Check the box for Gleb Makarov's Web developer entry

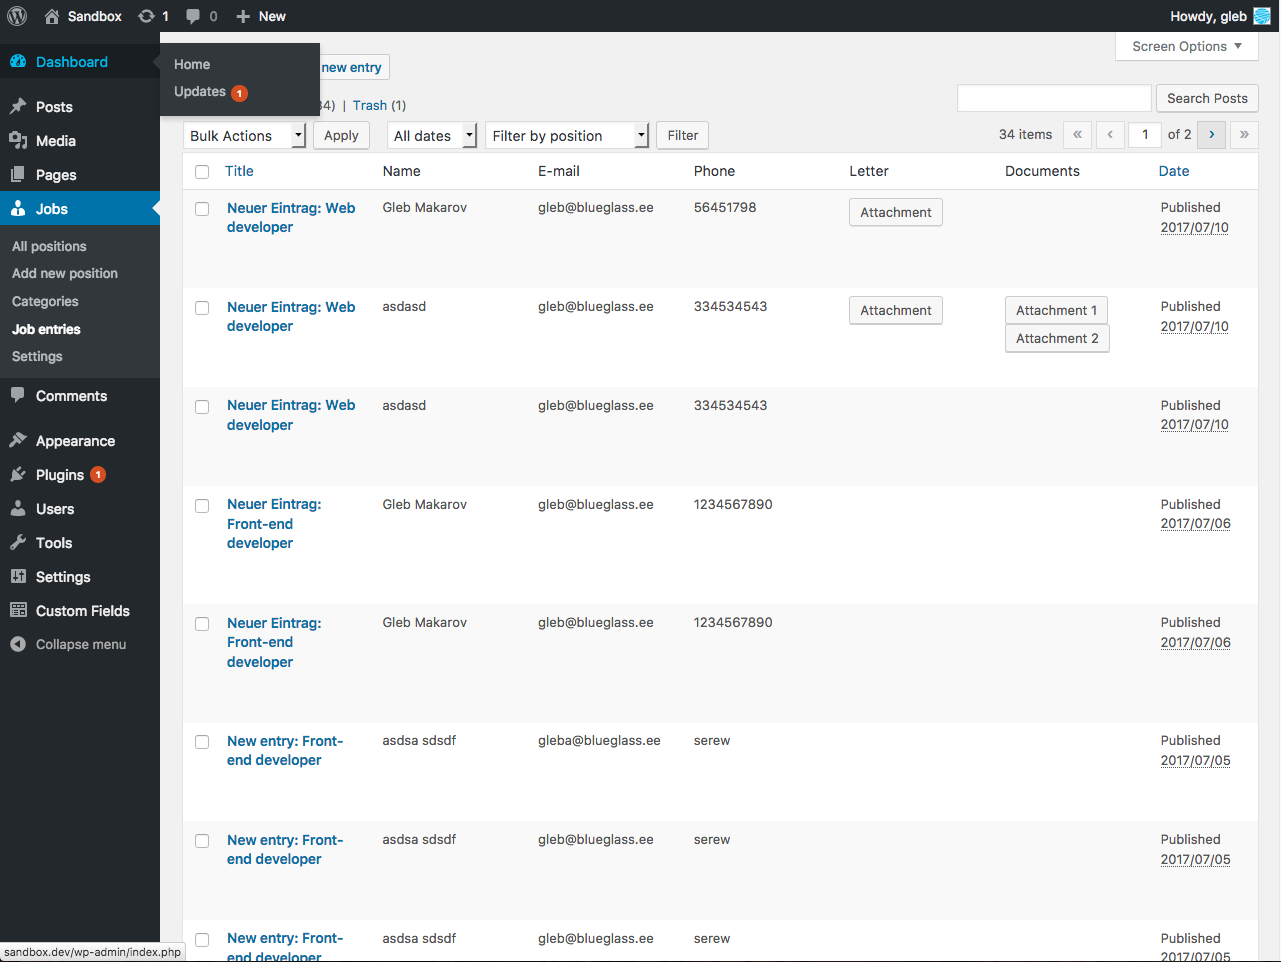point(202,209)
